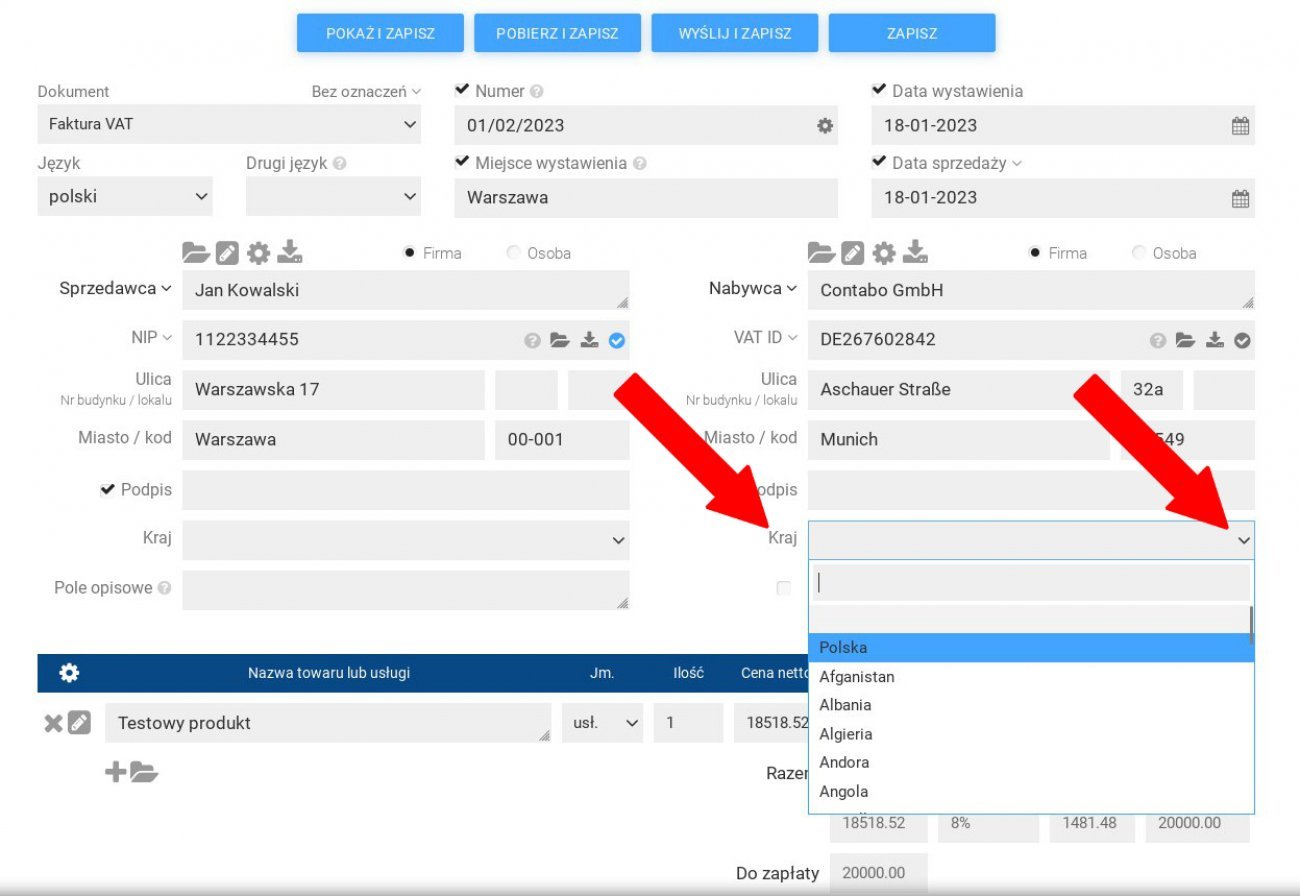This screenshot has height=896, width=1300.
Task: Select Albania in country list
Action: (1031, 705)
